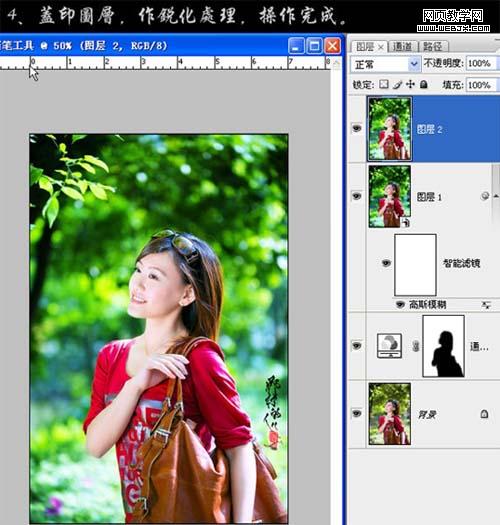Click the vertical scrollbar up arrow of document
Viewport: 500px width, 525px height.
click(336, 63)
